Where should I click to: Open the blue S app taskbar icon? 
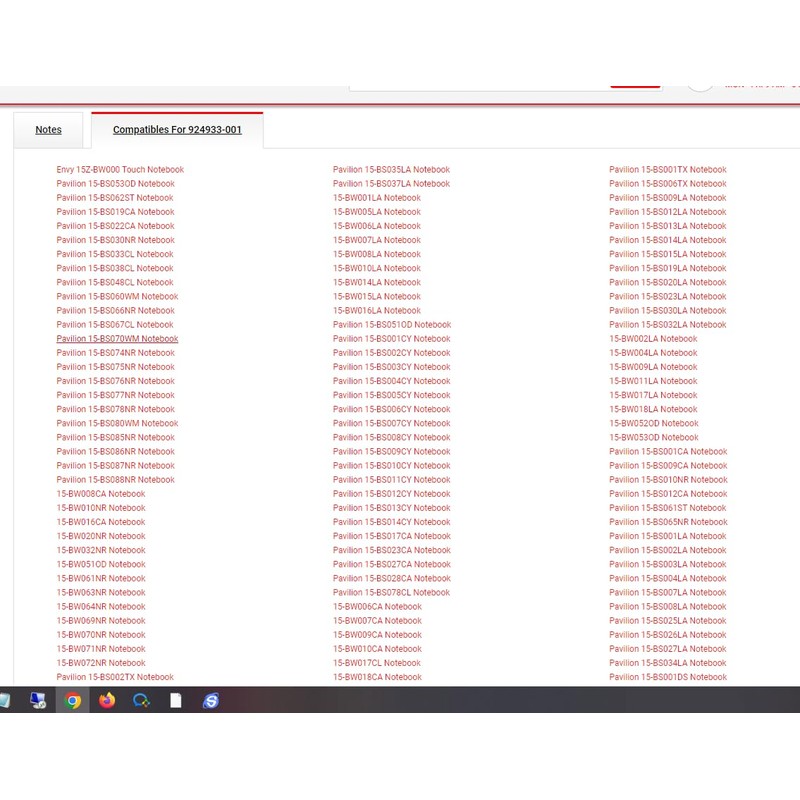point(210,700)
